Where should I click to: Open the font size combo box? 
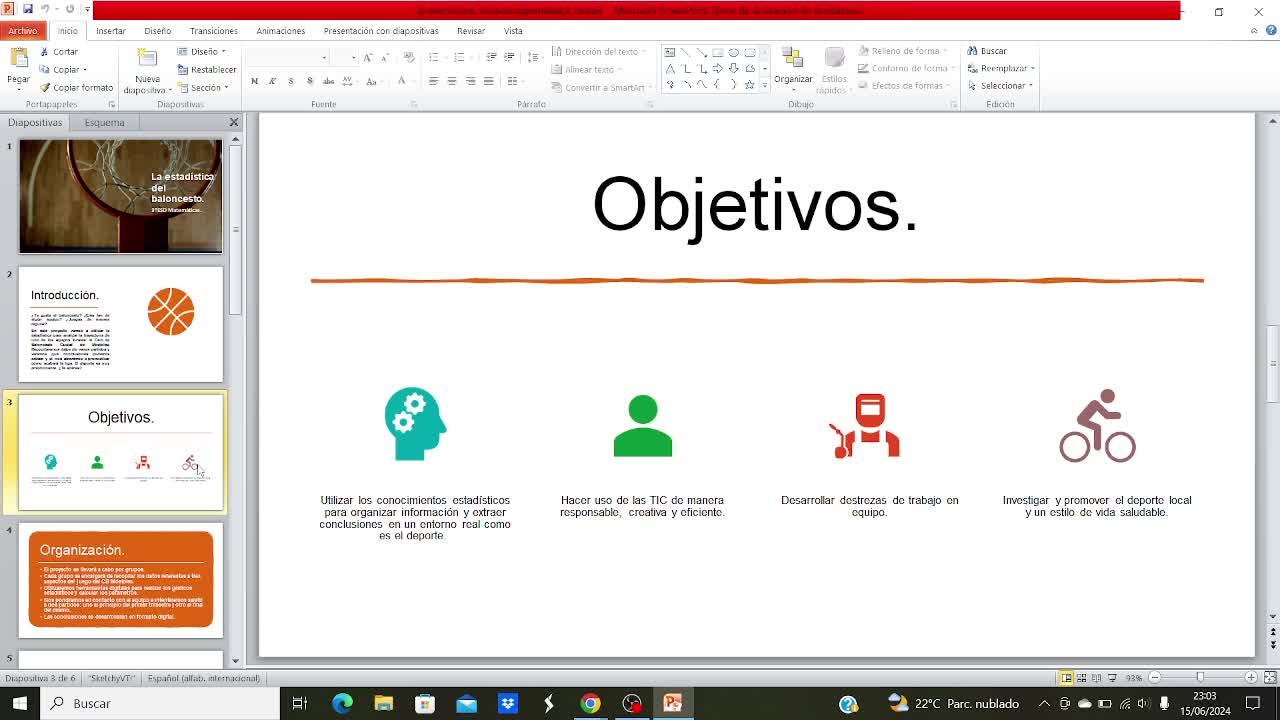(x=344, y=57)
